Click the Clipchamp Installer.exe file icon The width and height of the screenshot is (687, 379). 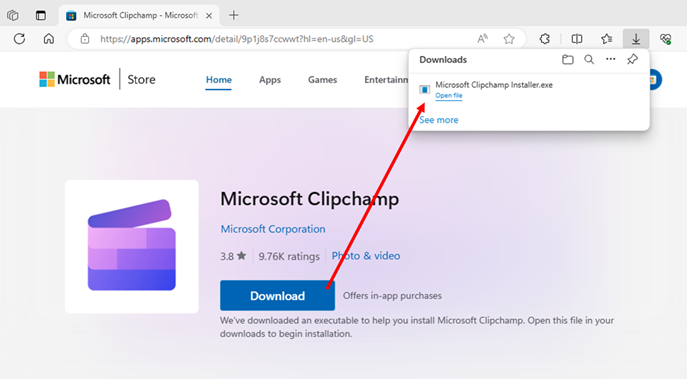click(424, 89)
